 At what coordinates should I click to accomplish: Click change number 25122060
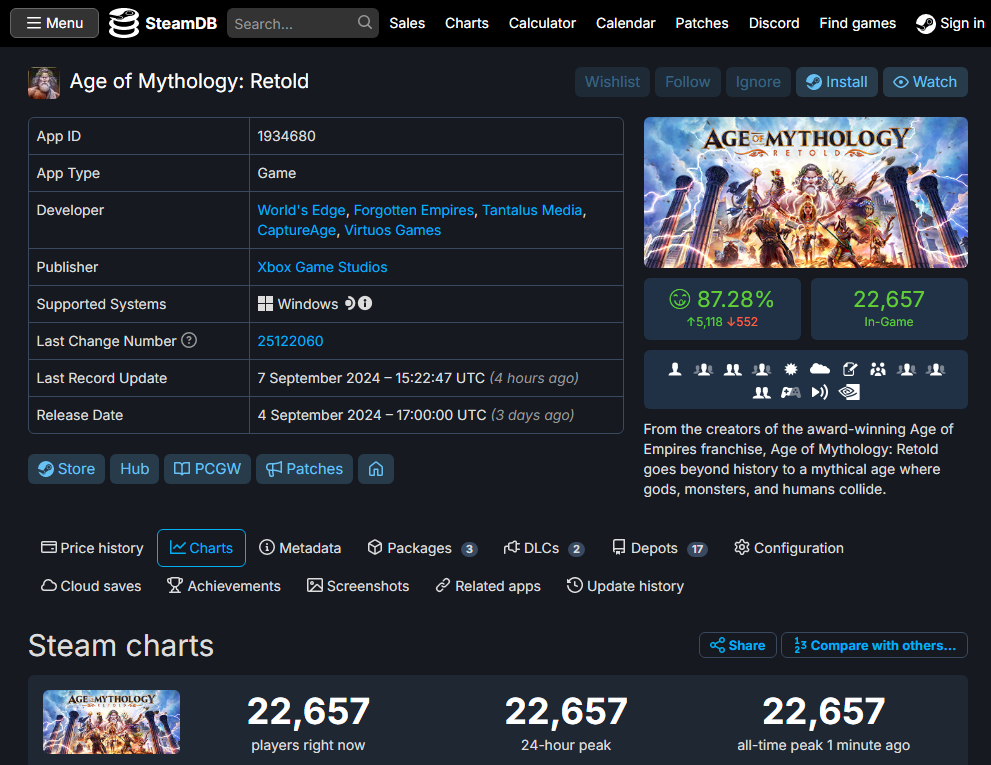pos(290,340)
